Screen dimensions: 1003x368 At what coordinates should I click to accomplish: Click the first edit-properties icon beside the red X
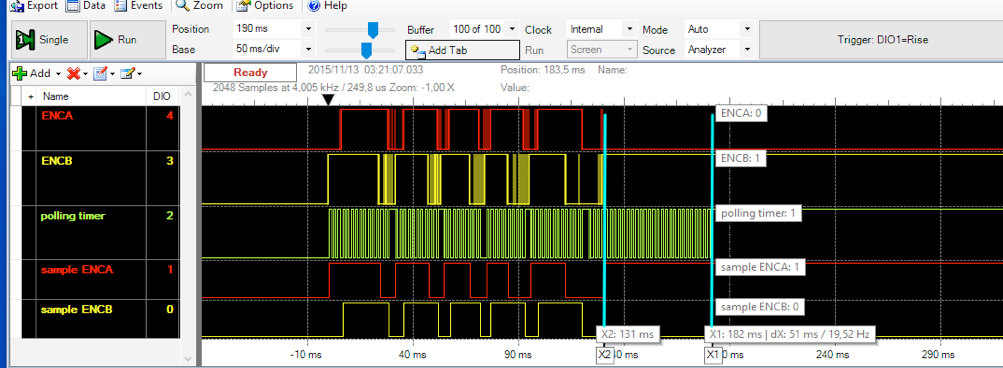point(100,74)
